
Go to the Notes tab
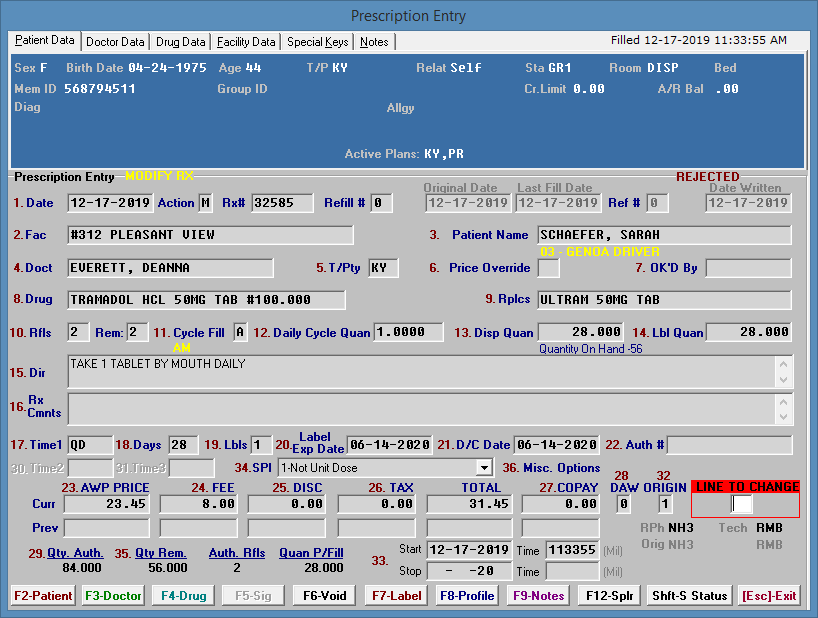(x=375, y=42)
